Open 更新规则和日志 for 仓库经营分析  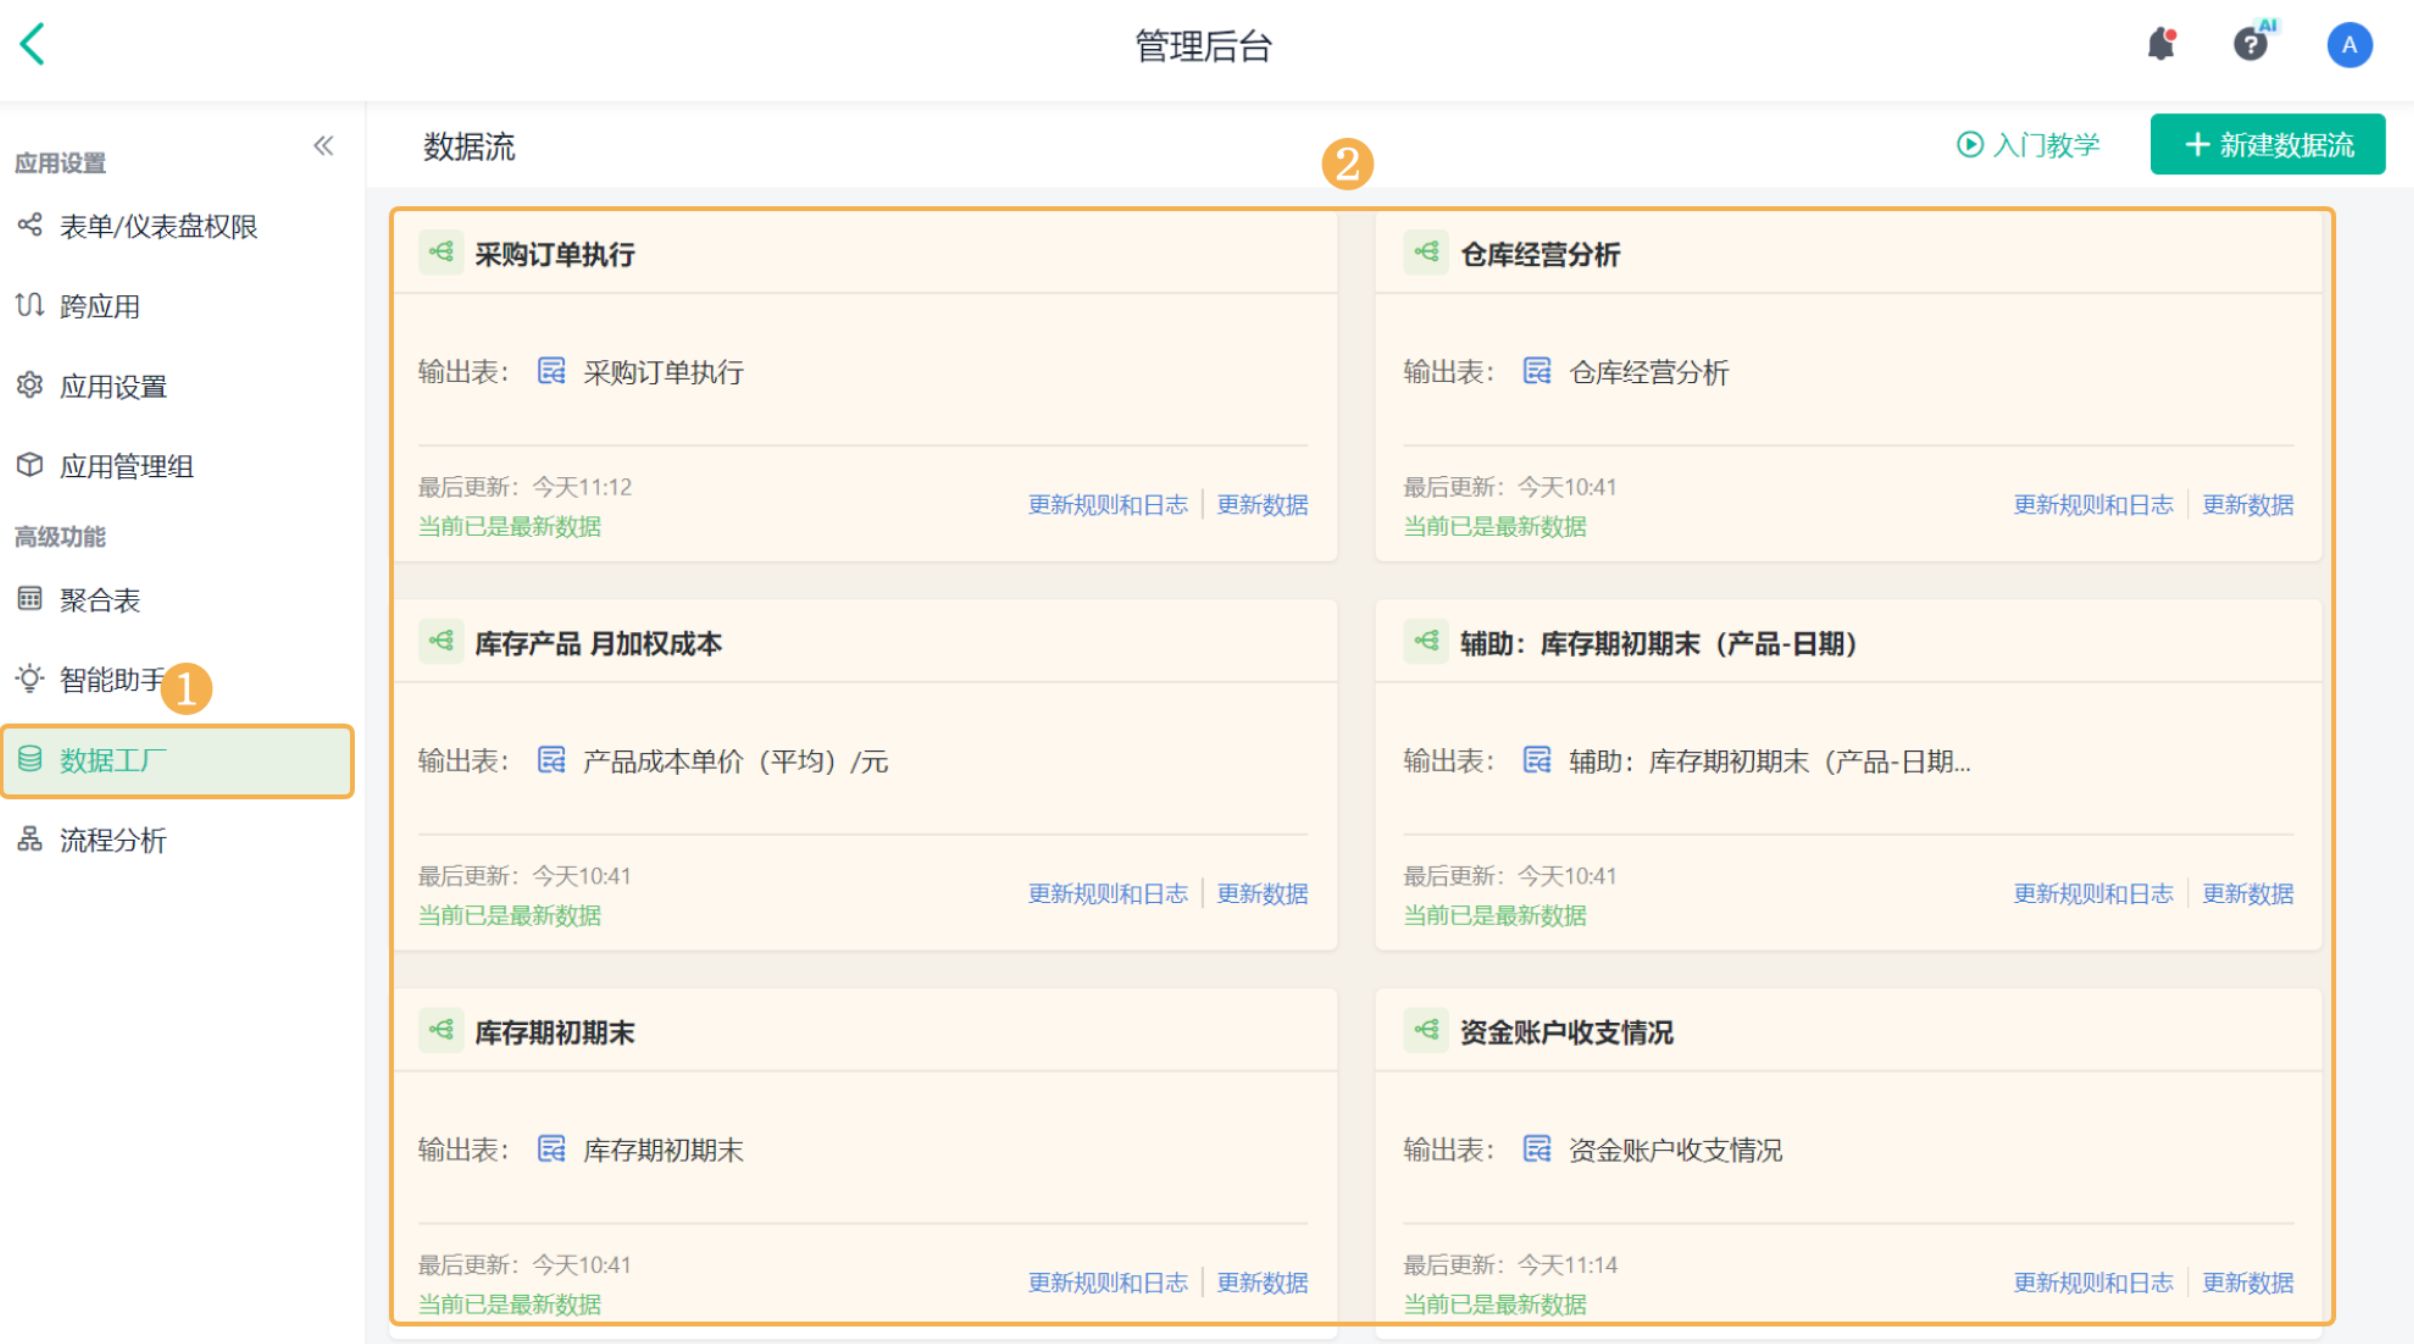2093,504
